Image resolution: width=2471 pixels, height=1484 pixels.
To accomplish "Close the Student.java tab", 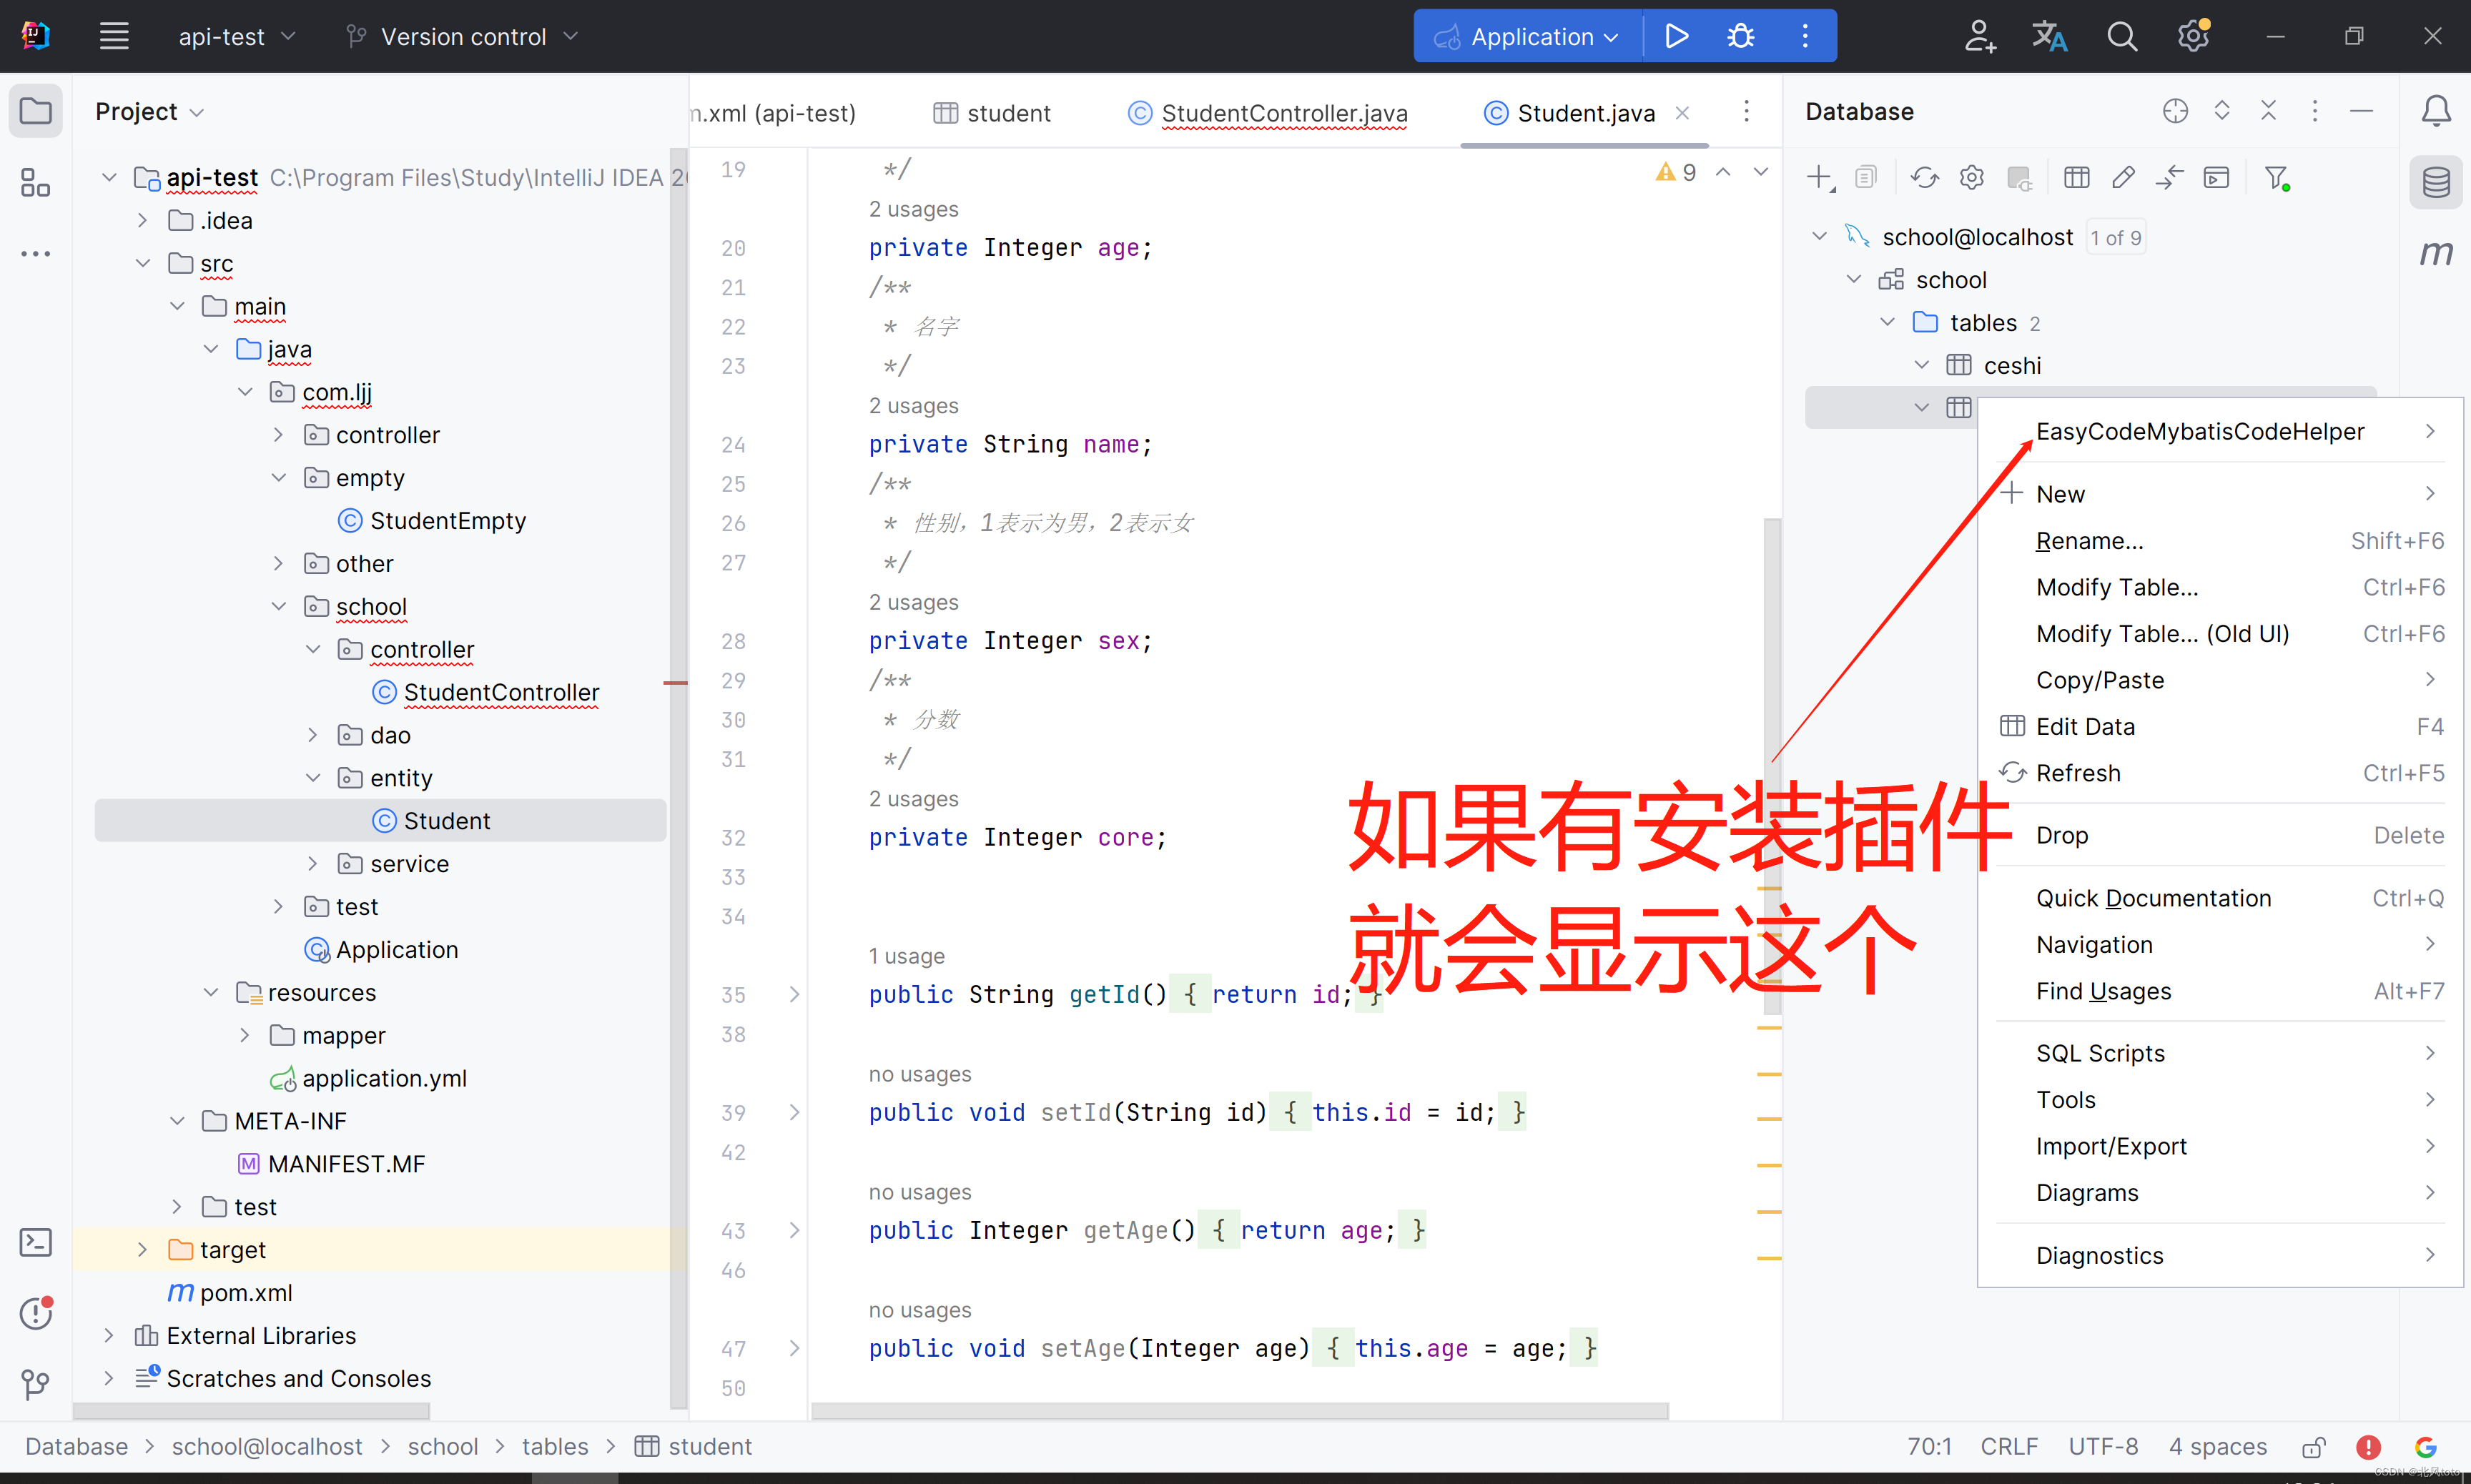I will coord(1682,113).
